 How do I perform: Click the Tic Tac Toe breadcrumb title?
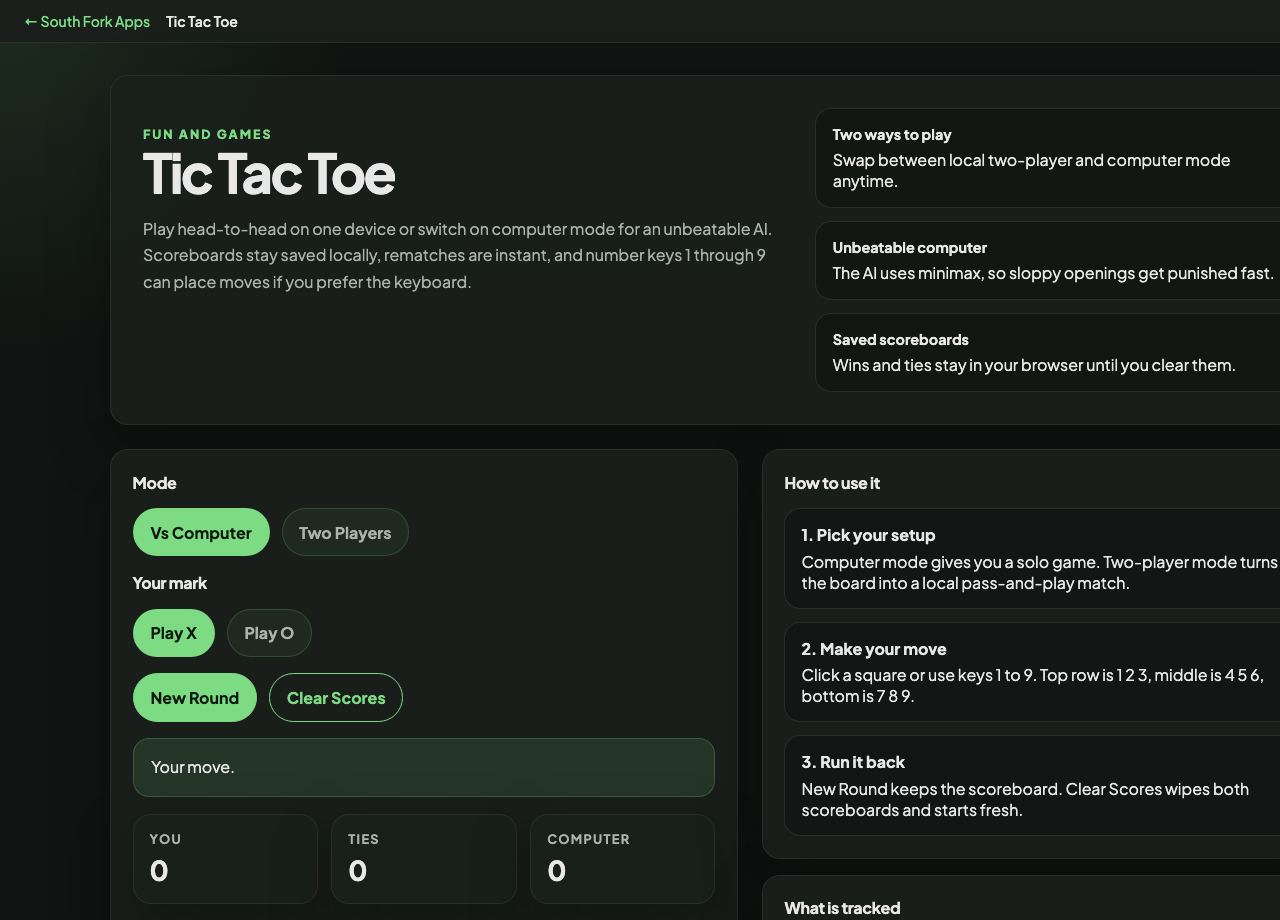pyautogui.click(x=202, y=21)
